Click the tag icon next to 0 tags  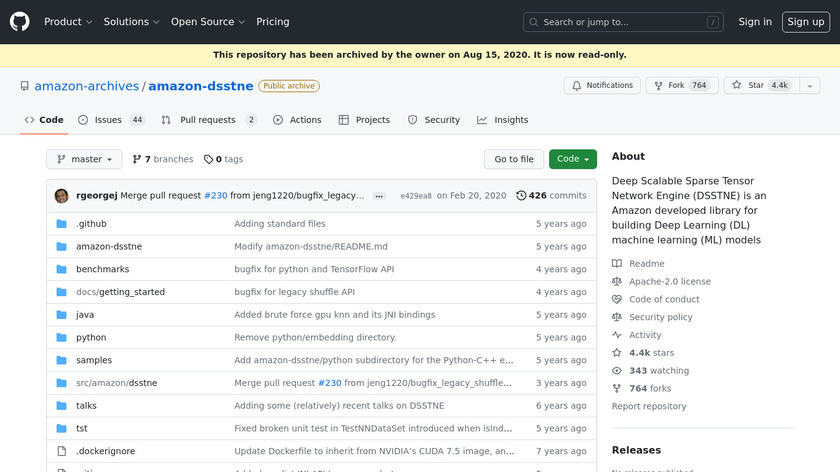click(208, 159)
